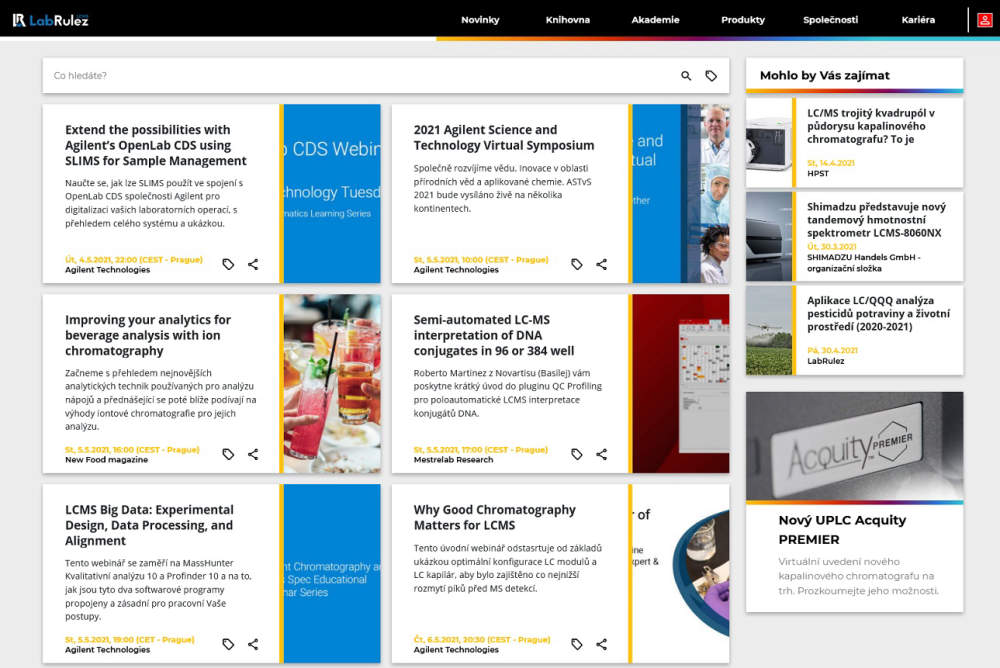Image resolution: width=1000 pixels, height=668 pixels.
Task: Click the cocktail drinks thumbnail image
Action: [x=332, y=383]
